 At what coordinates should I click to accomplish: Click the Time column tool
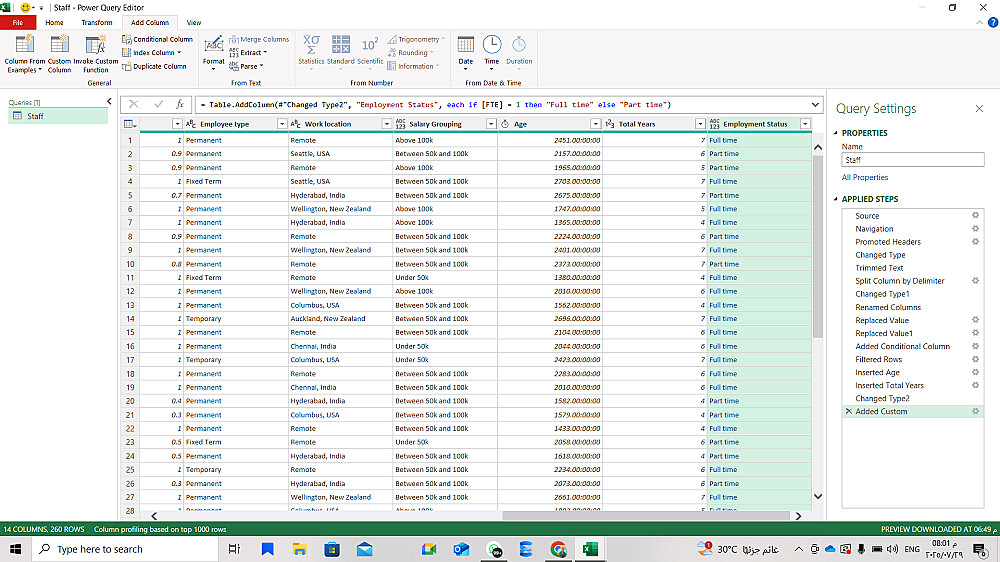(492, 52)
